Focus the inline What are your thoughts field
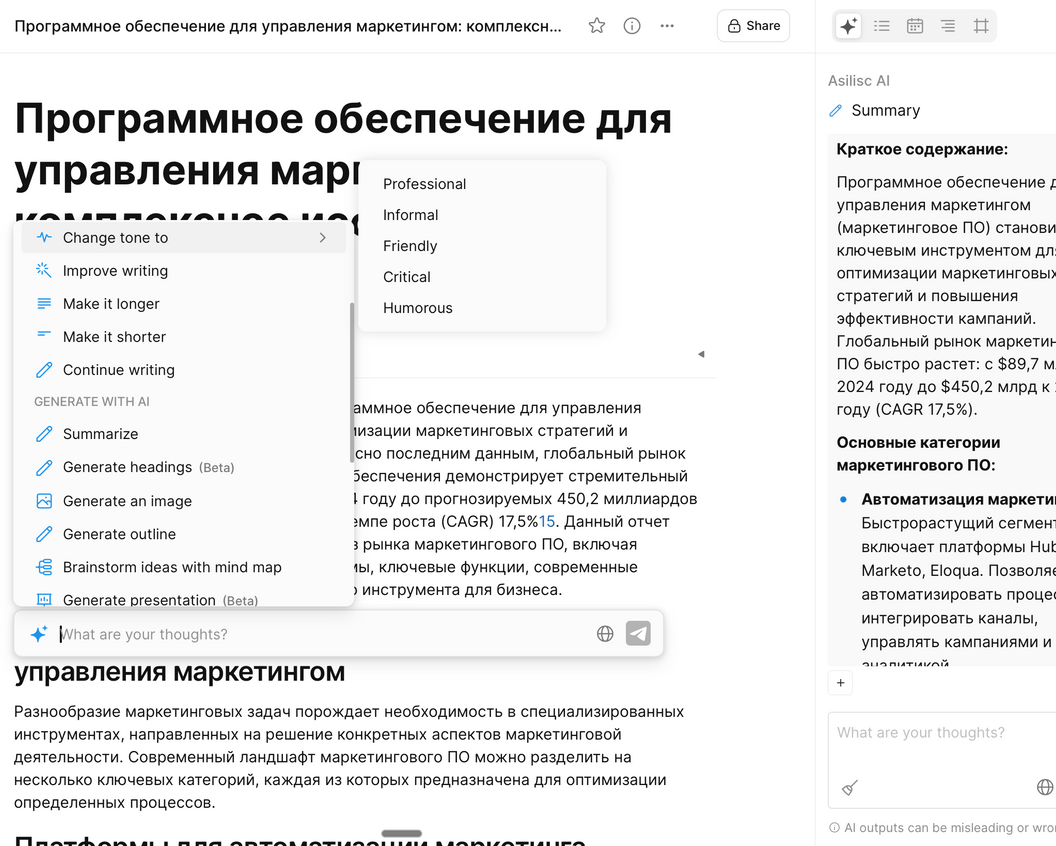 tap(323, 634)
